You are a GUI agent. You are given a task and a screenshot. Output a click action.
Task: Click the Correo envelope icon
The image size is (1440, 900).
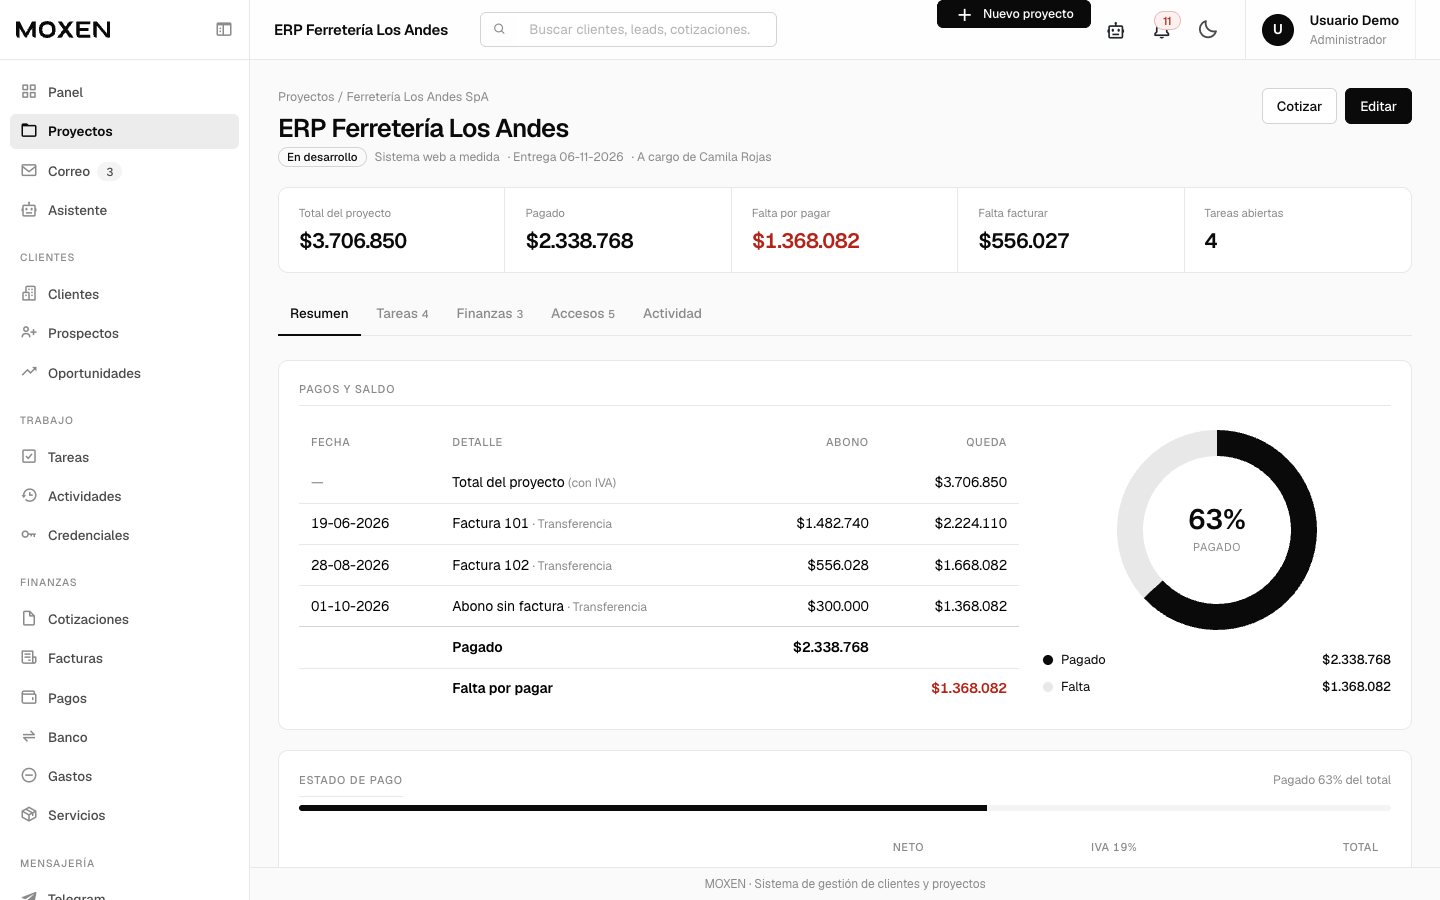click(29, 171)
